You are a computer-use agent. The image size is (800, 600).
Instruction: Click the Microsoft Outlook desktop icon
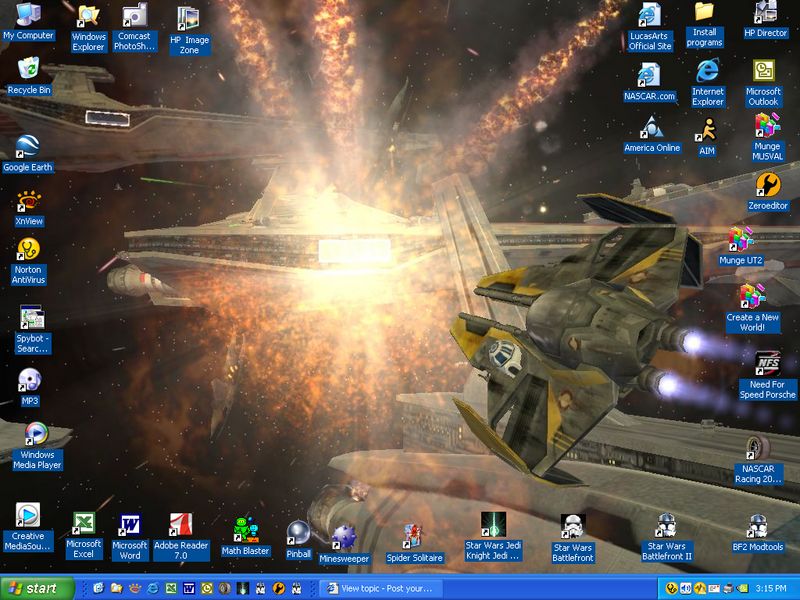(763, 83)
